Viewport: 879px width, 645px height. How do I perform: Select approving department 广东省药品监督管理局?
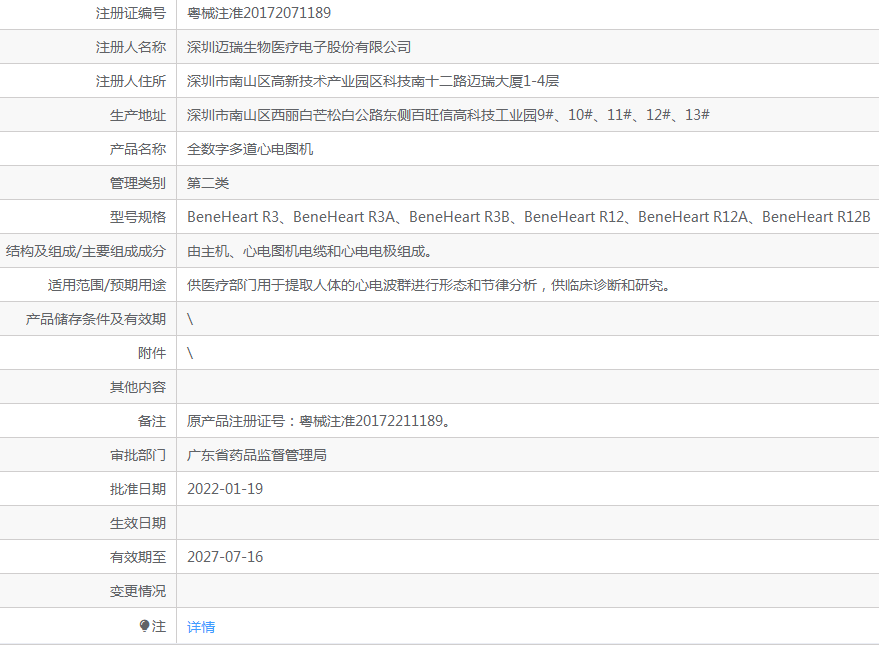[x=257, y=455]
